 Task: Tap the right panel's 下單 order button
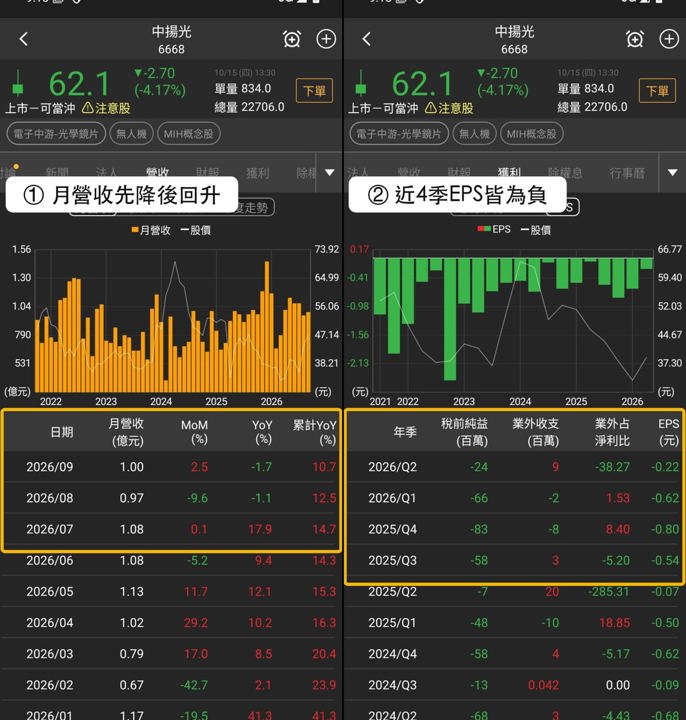point(657,90)
